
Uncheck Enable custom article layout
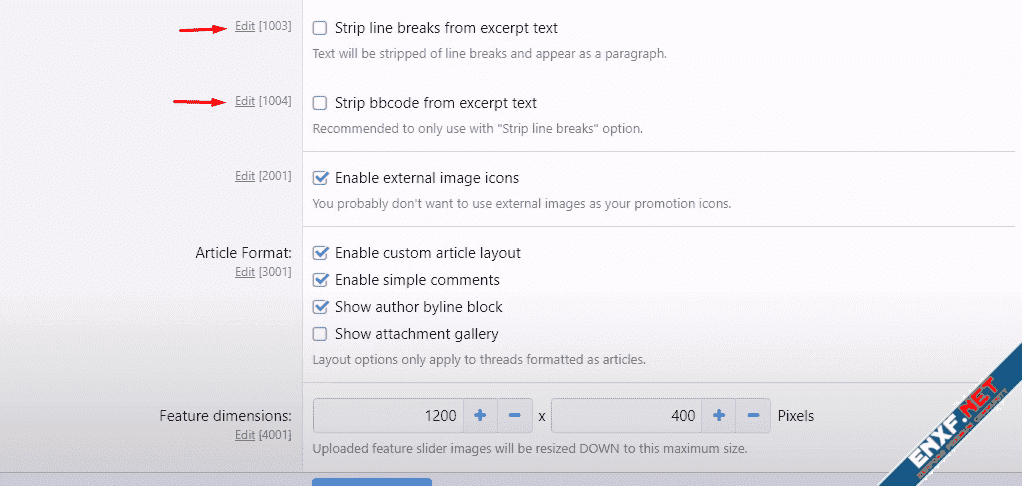click(320, 253)
